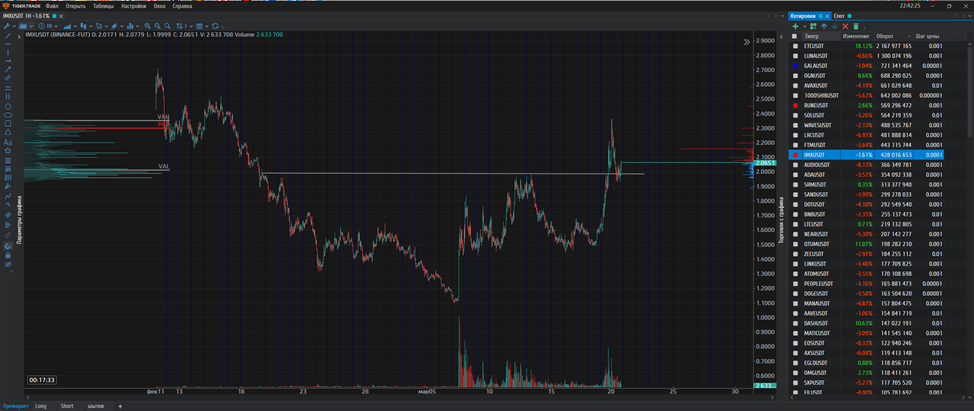Click the area chart type icon
Screen dimensions: 974x411
[67, 27]
